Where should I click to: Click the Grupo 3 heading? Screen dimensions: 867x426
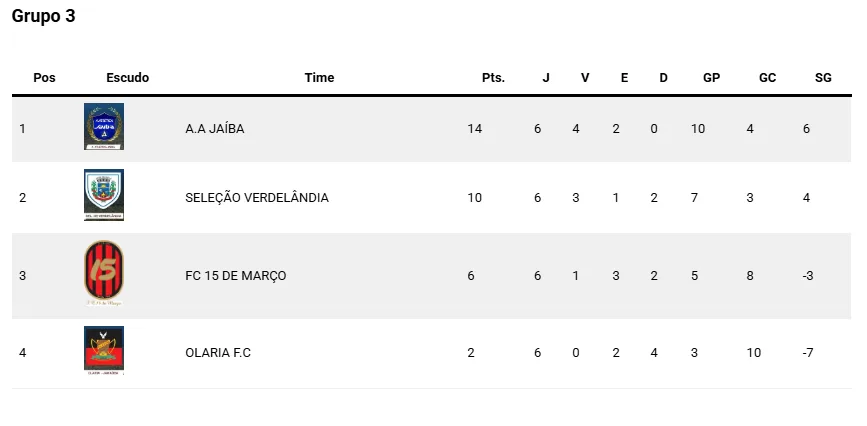pyautogui.click(x=43, y=16)
